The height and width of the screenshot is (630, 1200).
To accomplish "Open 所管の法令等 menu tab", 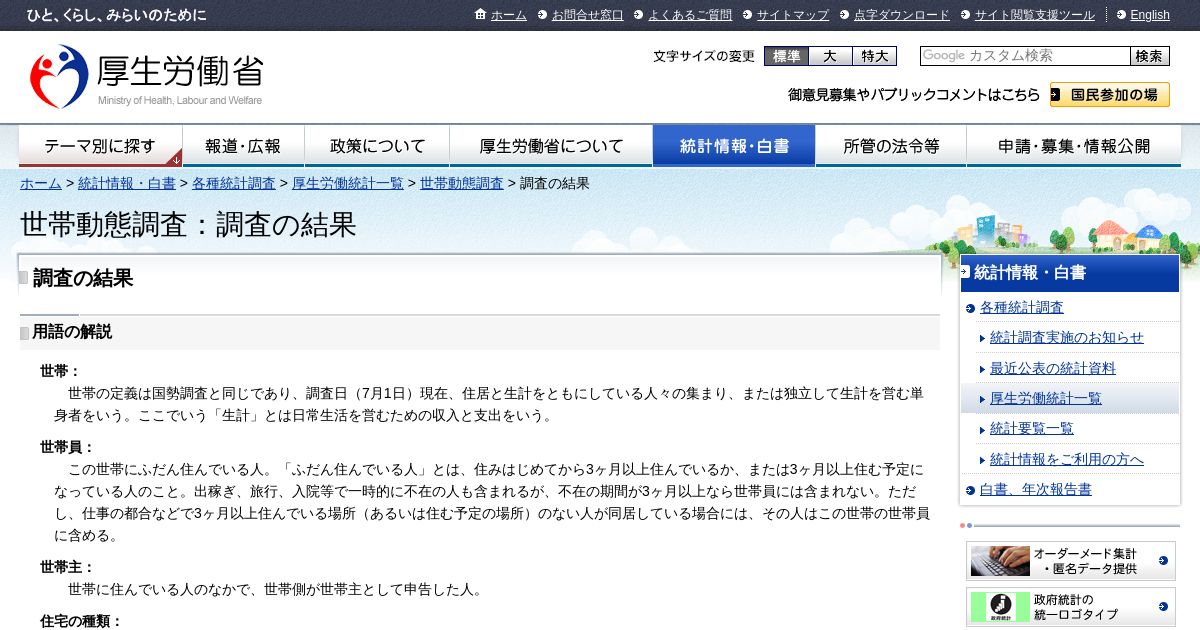I will tap(891, 146).
